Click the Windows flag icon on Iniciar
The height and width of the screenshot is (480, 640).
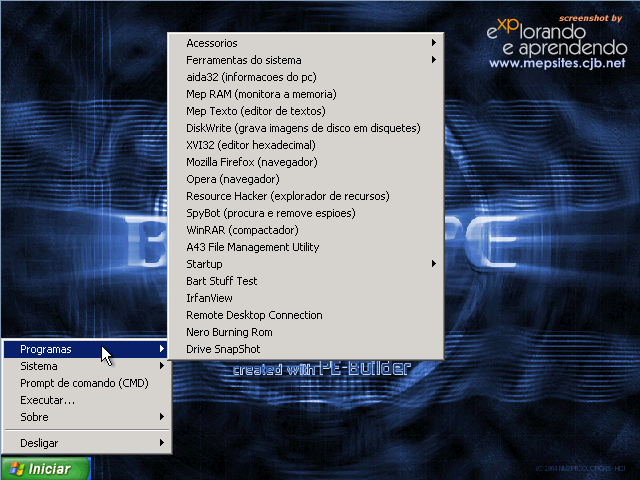16,469
